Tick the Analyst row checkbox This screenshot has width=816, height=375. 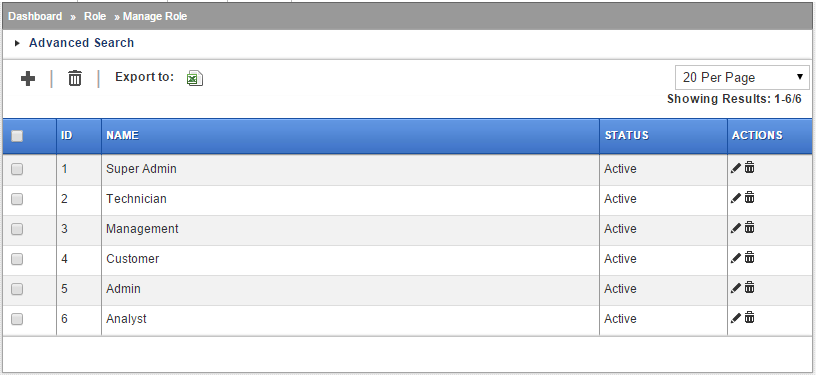coord(17,319)
